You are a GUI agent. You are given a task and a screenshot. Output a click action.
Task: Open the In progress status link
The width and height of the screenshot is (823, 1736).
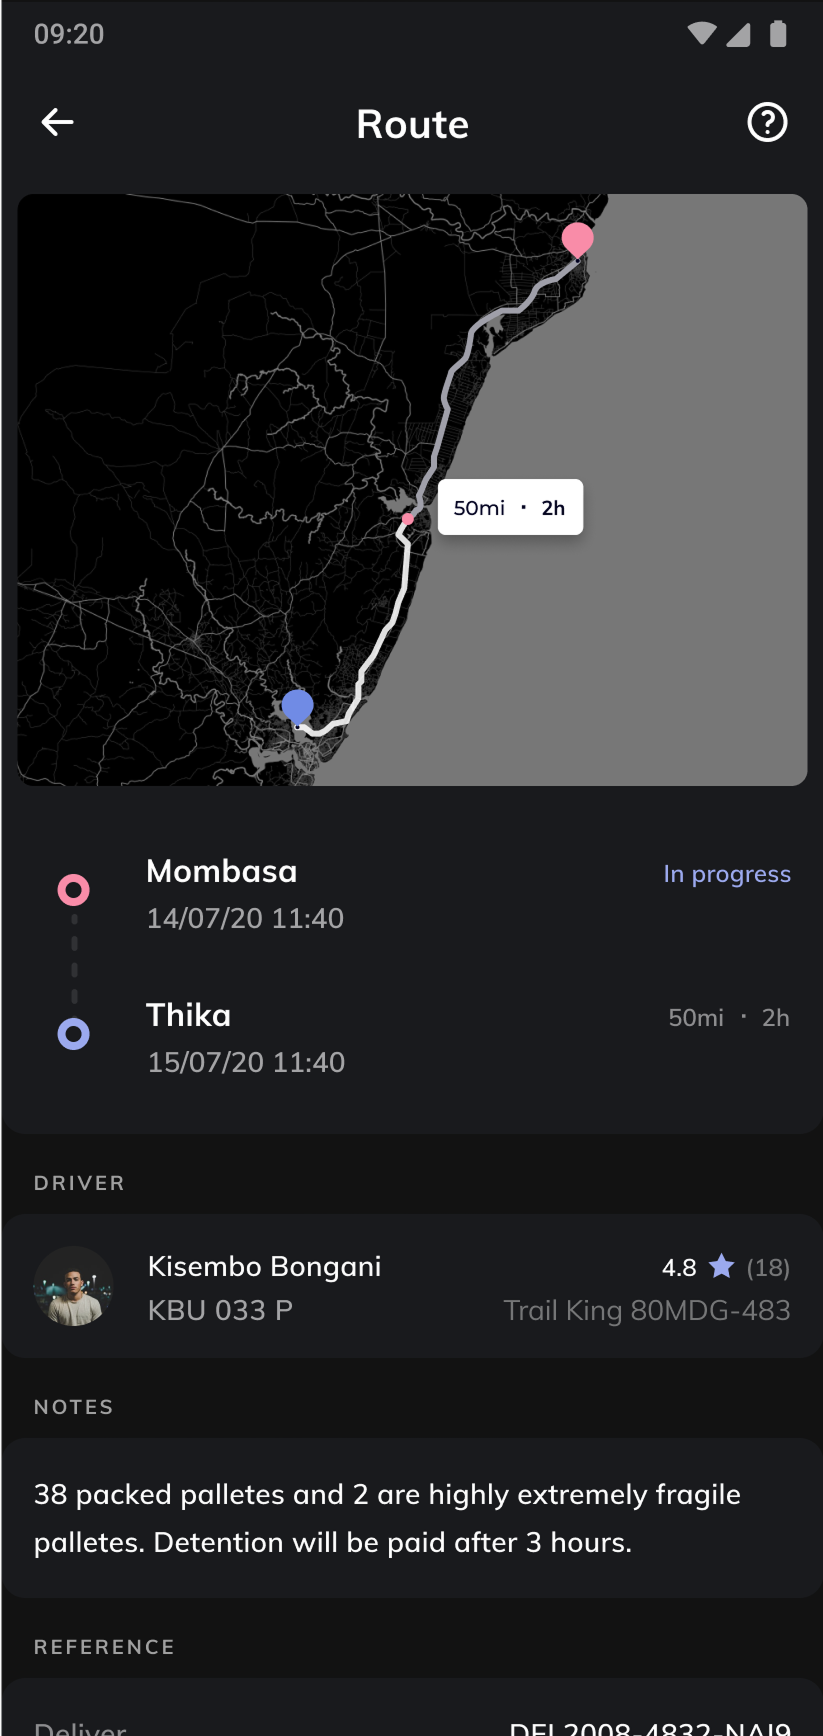click(727, 874)
